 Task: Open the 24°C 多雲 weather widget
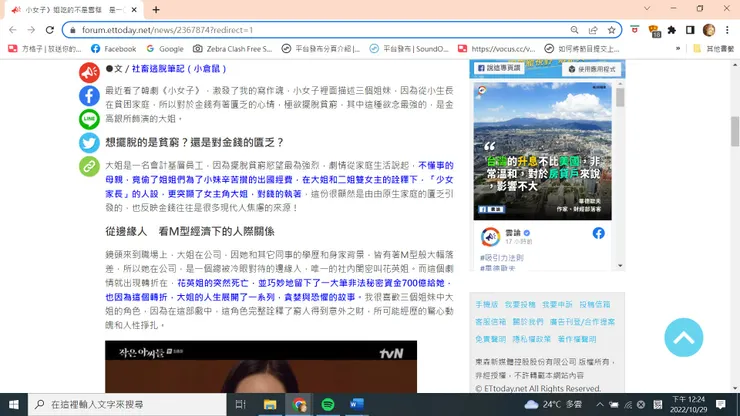(x=553, y=404)
